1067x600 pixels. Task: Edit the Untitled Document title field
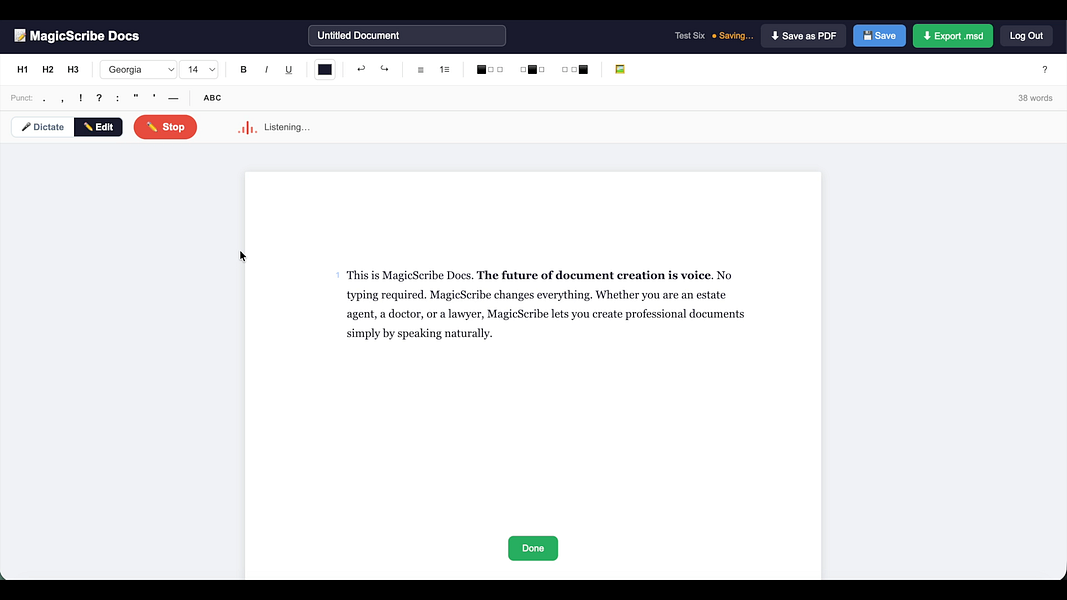pos(407,35)
